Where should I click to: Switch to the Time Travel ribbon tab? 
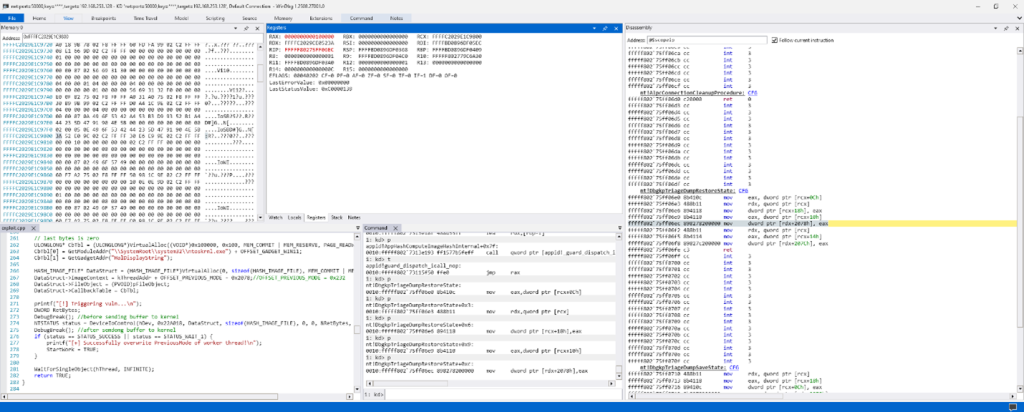145,18
